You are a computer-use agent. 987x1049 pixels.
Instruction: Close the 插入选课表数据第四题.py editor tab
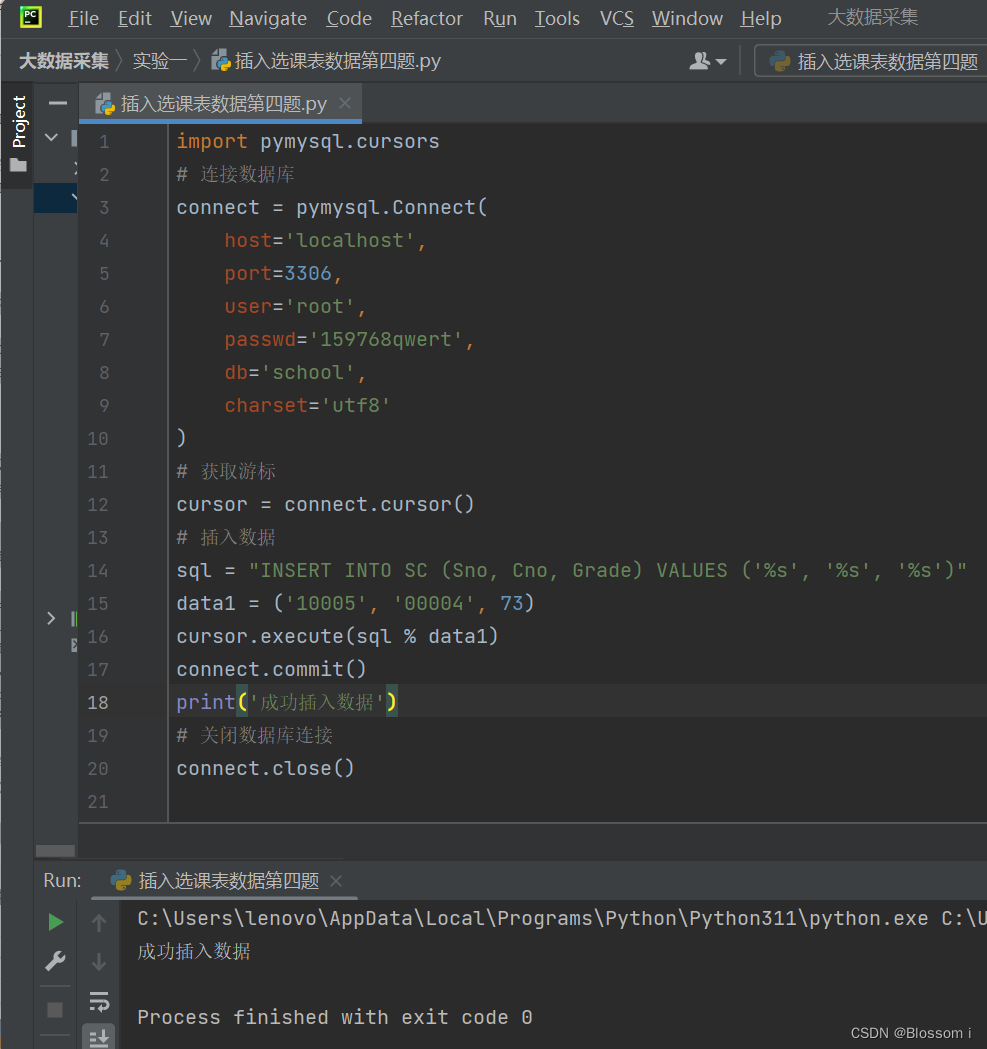pyautogui.click(x=345, y=103)
